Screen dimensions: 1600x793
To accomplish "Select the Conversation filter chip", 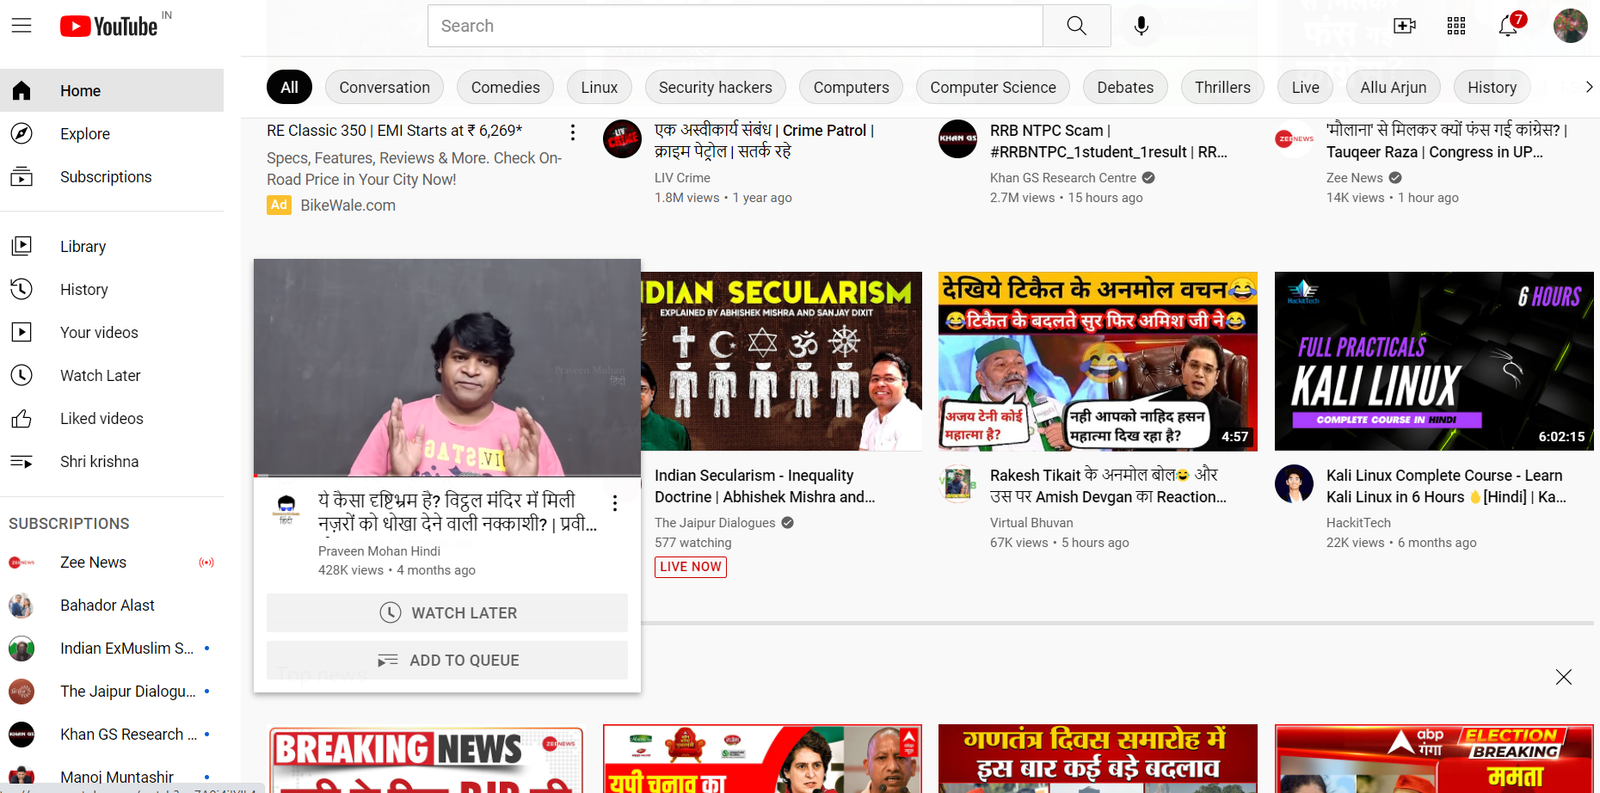I will 384,87.
